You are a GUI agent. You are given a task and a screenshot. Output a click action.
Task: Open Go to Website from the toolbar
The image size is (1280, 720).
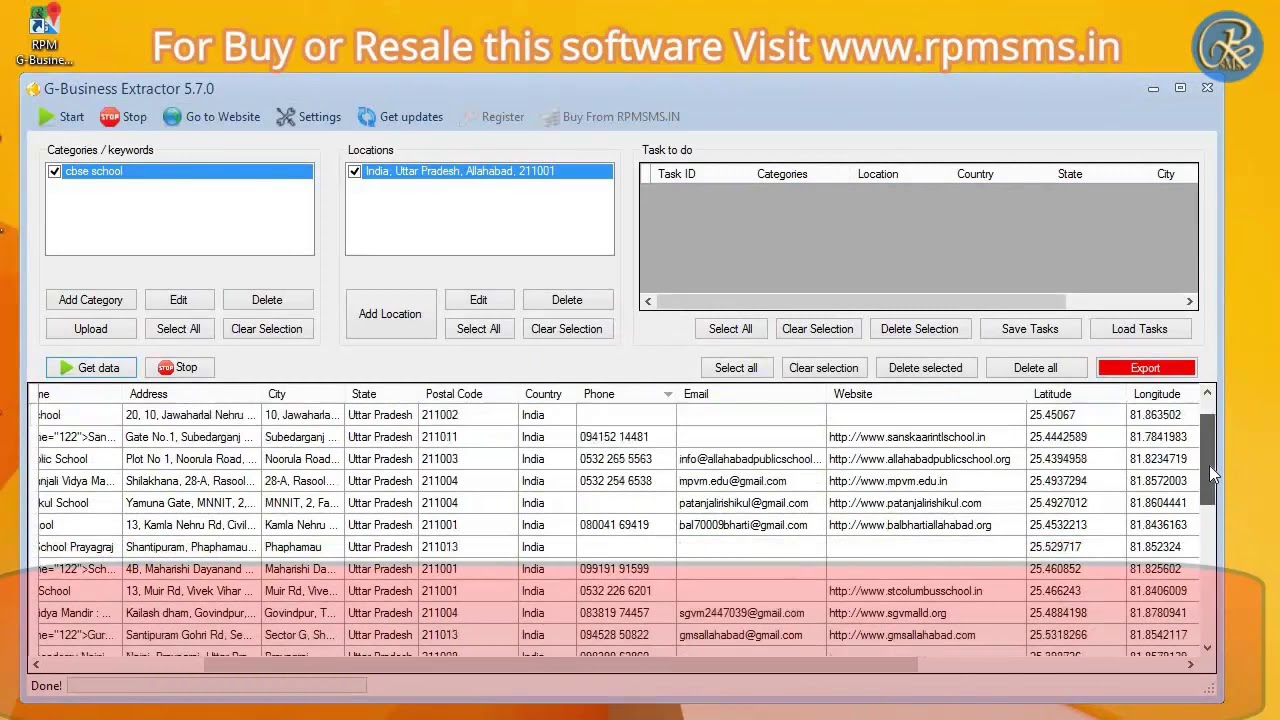click(x=211, y=117)
